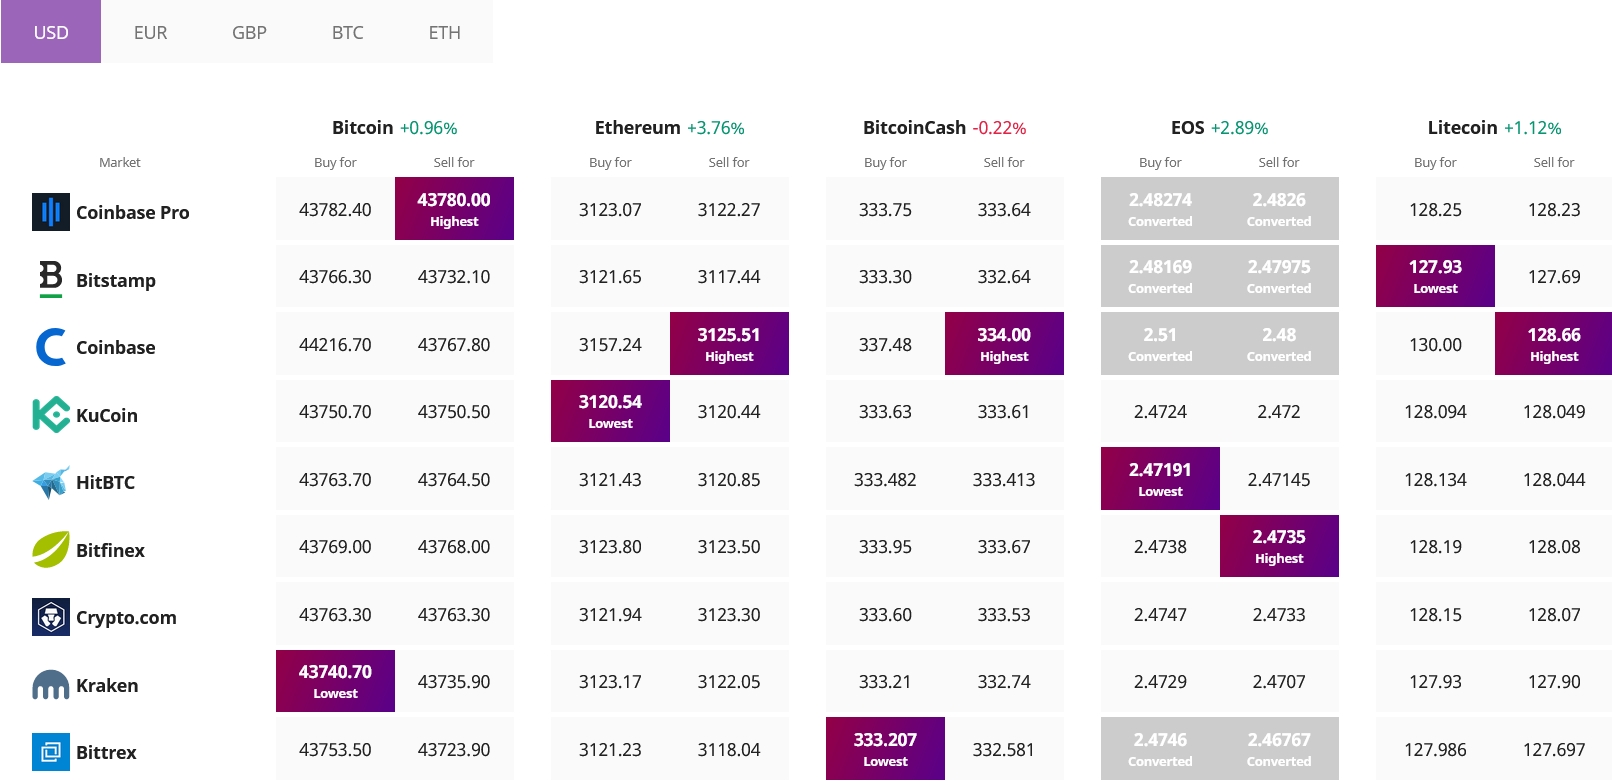Click Litecoin +1.12% change value
Viewport: 1612px width, 781px height.
[x=1532, y=128]
